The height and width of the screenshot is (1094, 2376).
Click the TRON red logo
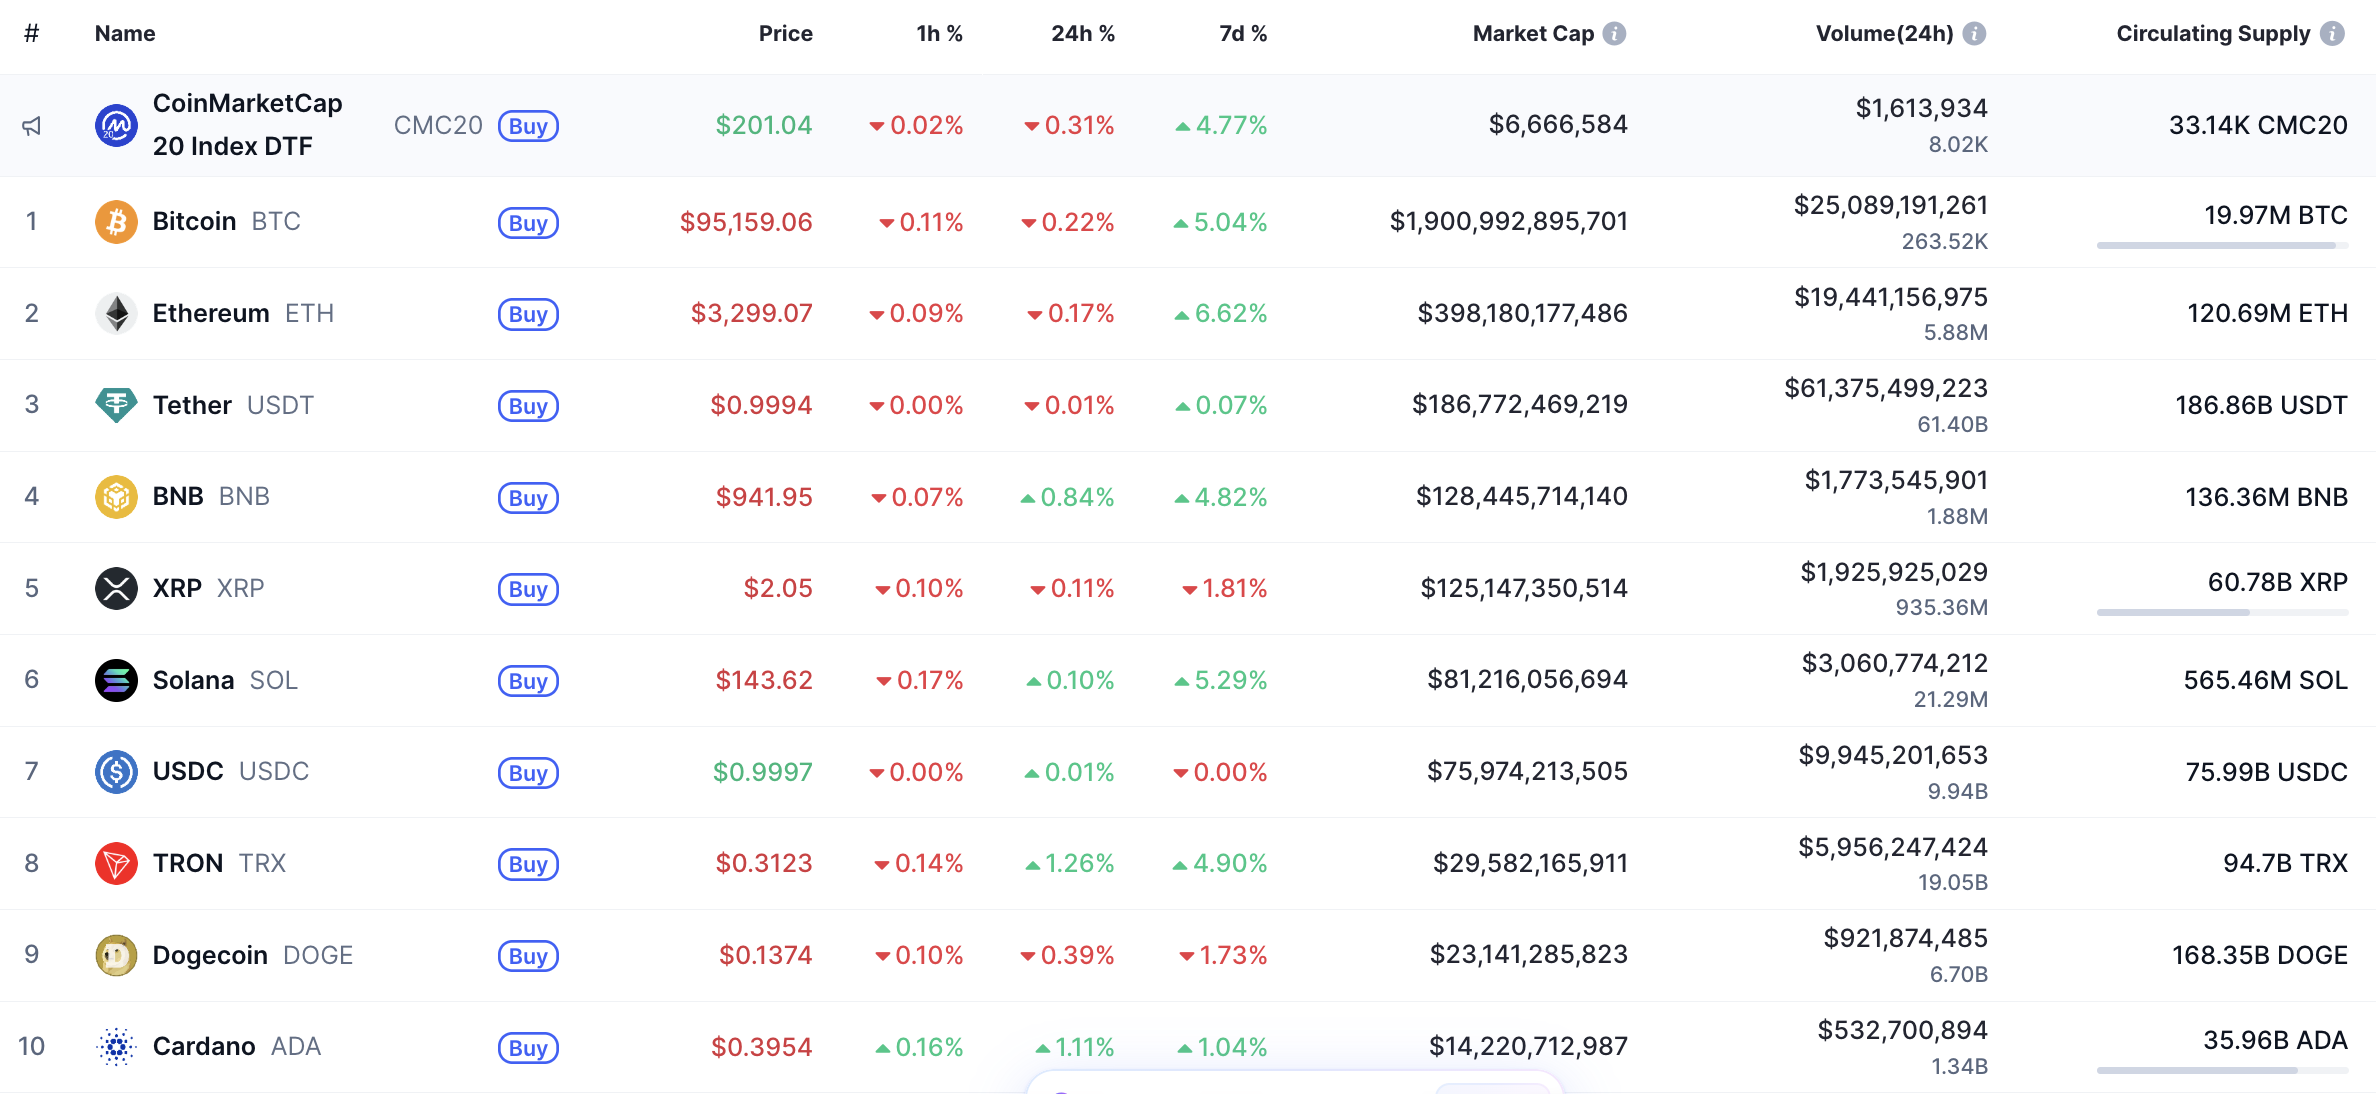click(x=116, y=863)
